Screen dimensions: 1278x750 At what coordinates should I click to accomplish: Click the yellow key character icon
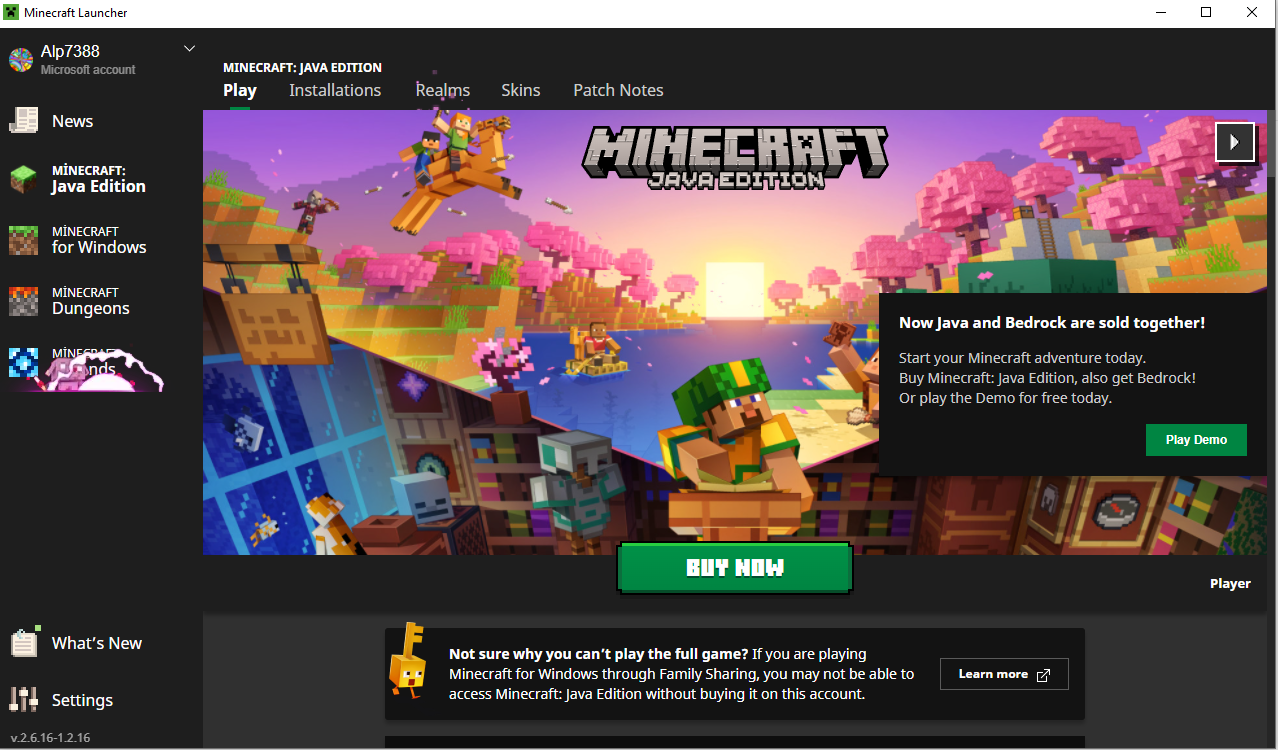click(x=407, y=660)
